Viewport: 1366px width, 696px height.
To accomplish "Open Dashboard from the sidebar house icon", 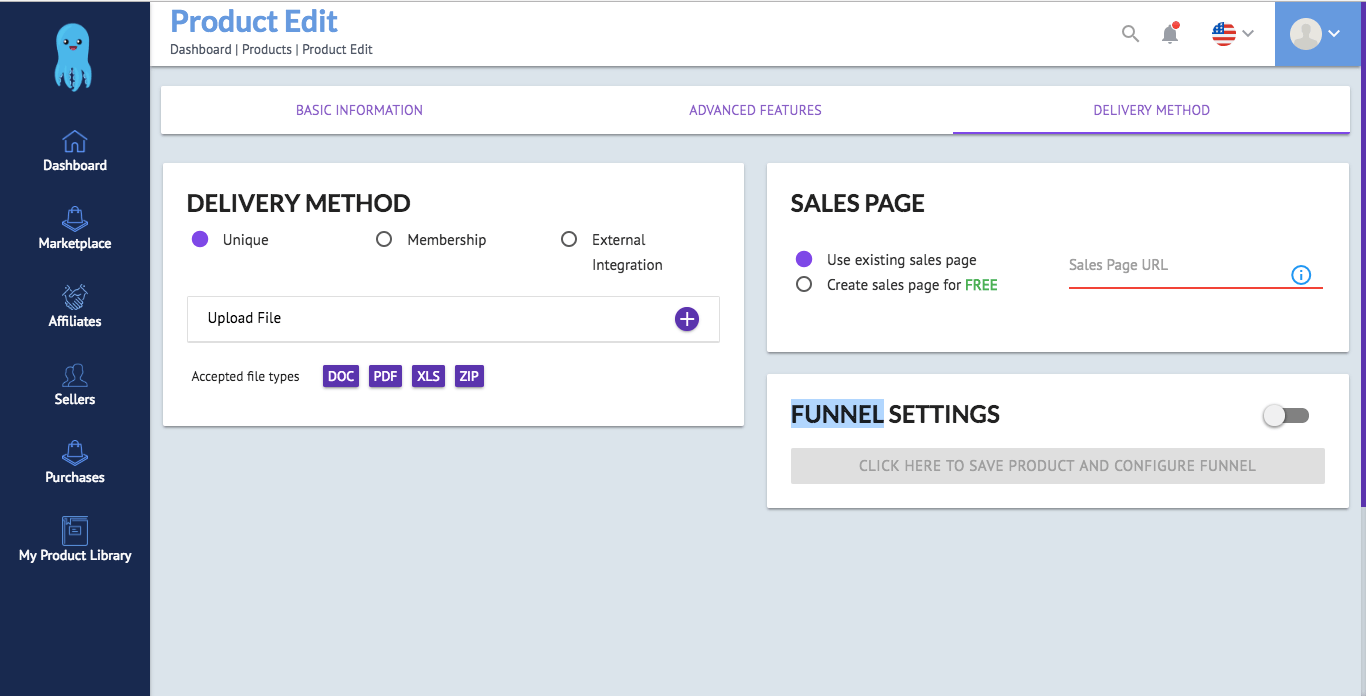I will click(75, 141).
